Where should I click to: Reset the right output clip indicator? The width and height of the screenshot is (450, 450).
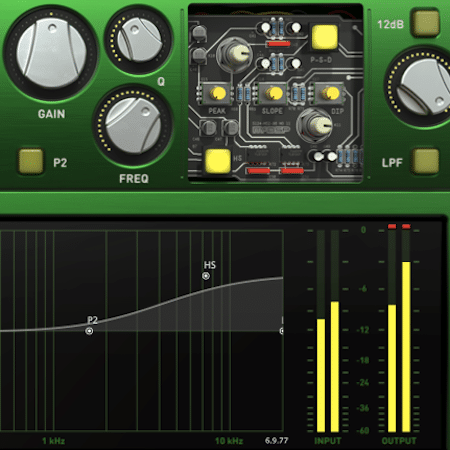[406, 227]
